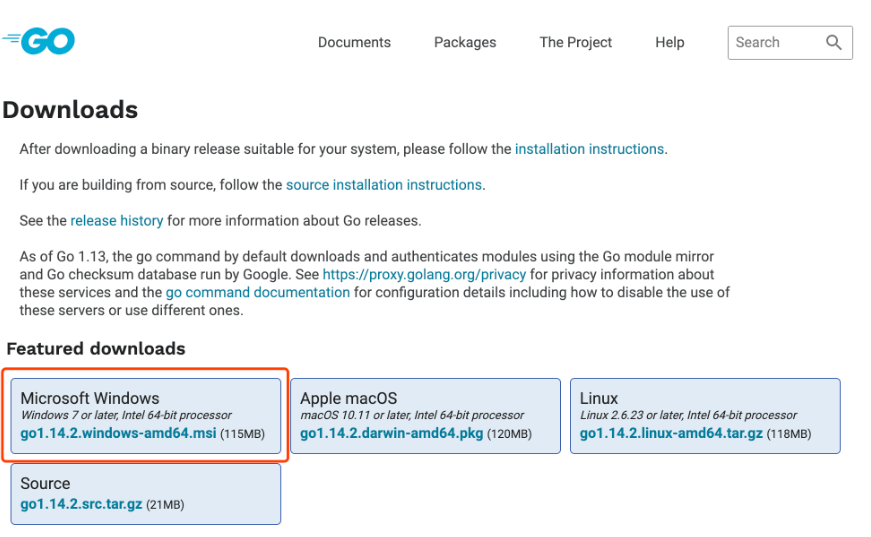Select the Source download box heading
This screenshot has width=871, height=537.
tap(45, 483)
